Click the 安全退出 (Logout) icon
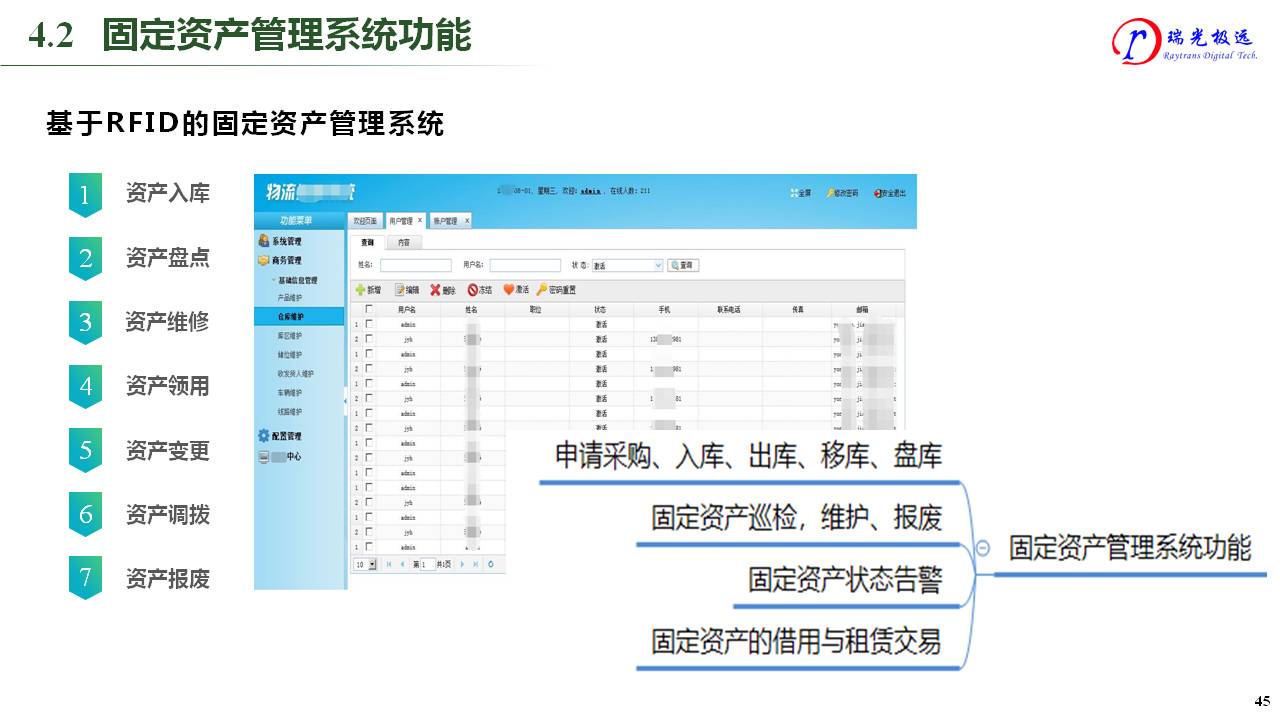Viewport: 1280px width, 720px height. [878, 193]
